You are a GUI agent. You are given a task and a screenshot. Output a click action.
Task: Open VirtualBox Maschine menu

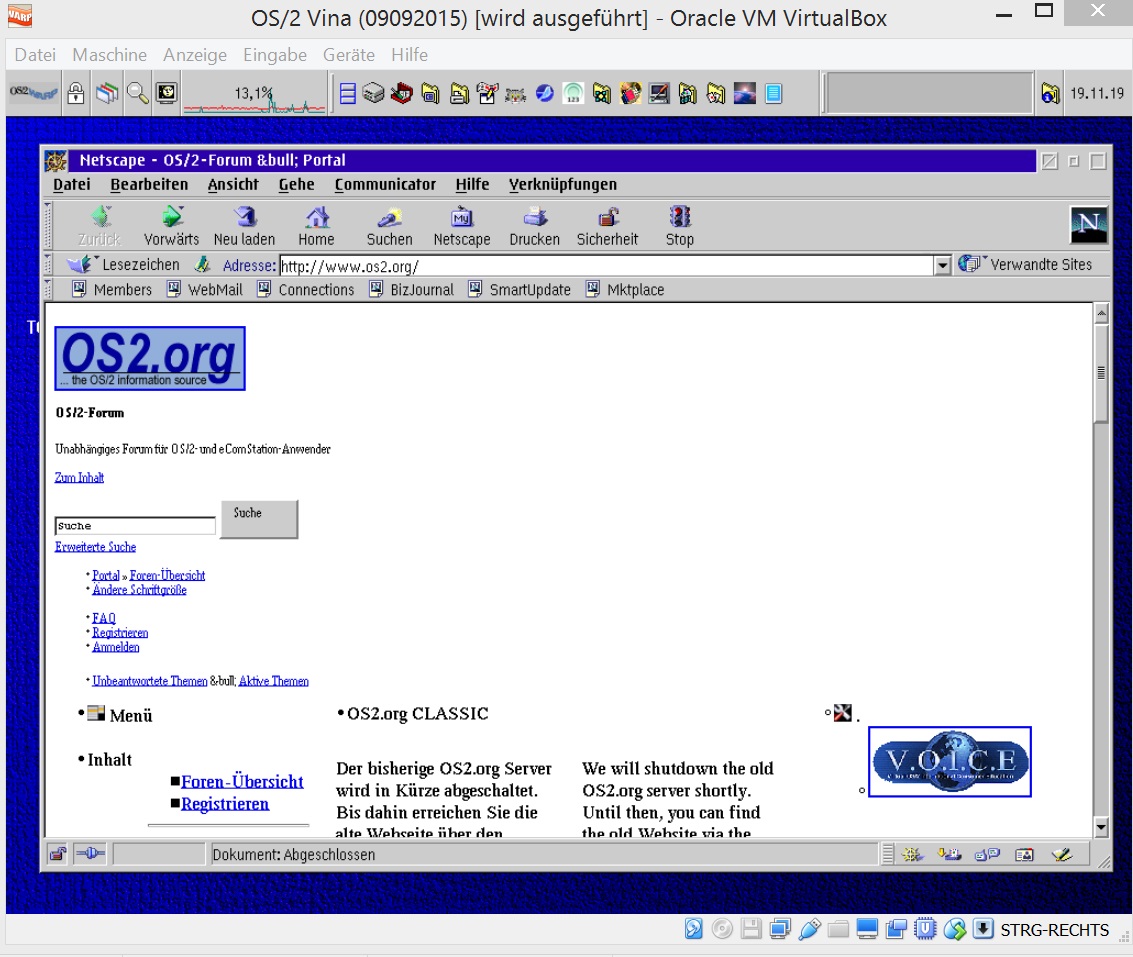[110, 55]
